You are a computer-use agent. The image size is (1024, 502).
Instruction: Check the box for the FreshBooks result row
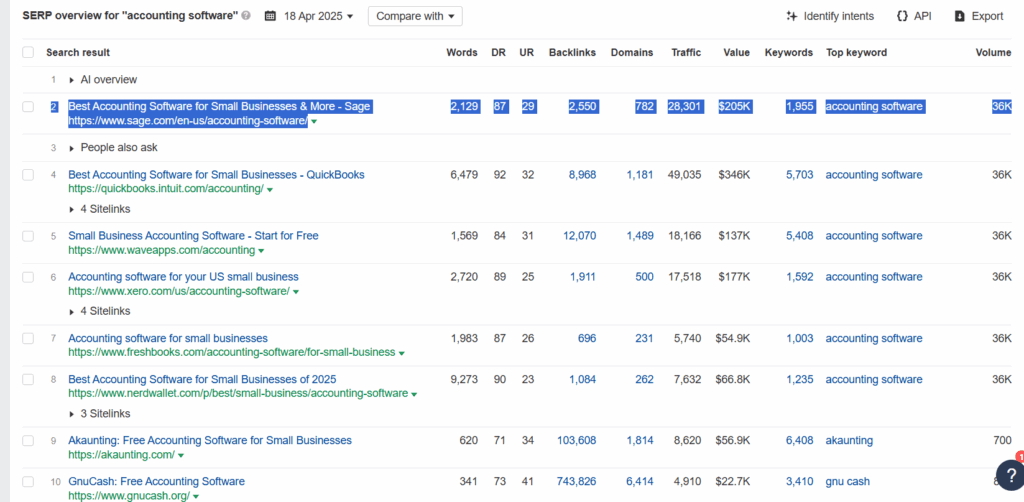pos(28,338)
